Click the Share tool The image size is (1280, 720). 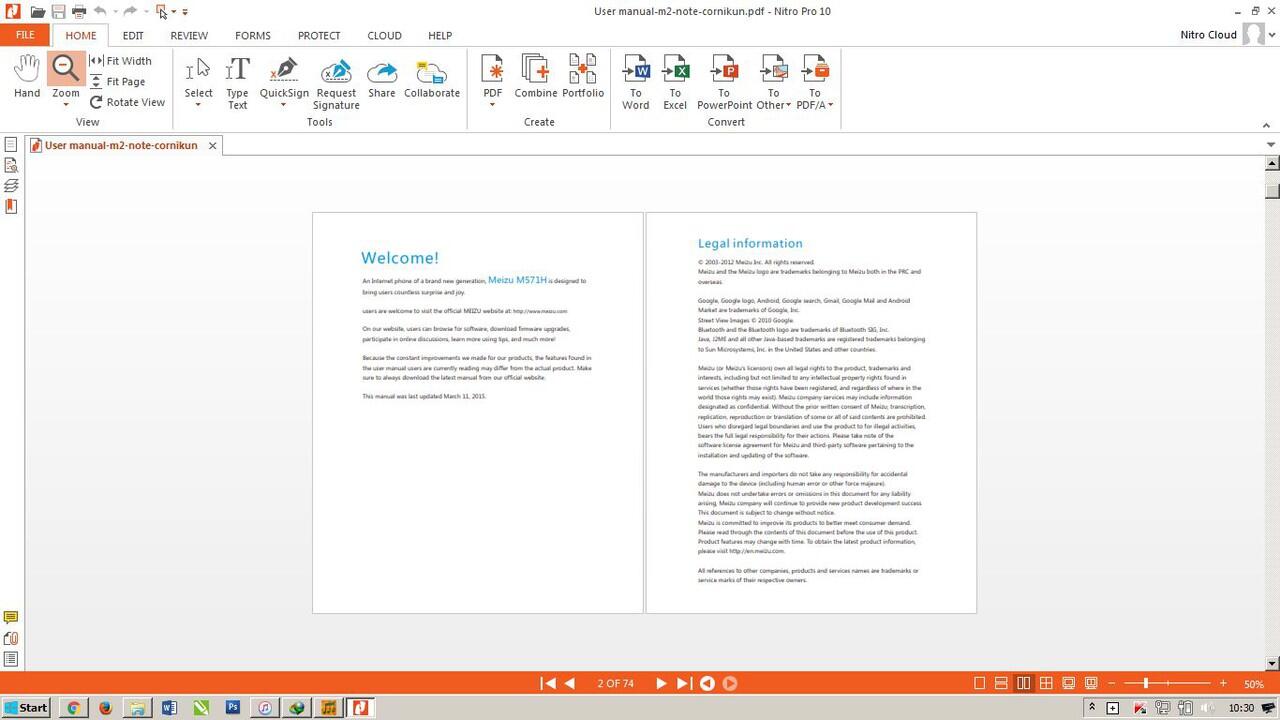click(382, 77)
